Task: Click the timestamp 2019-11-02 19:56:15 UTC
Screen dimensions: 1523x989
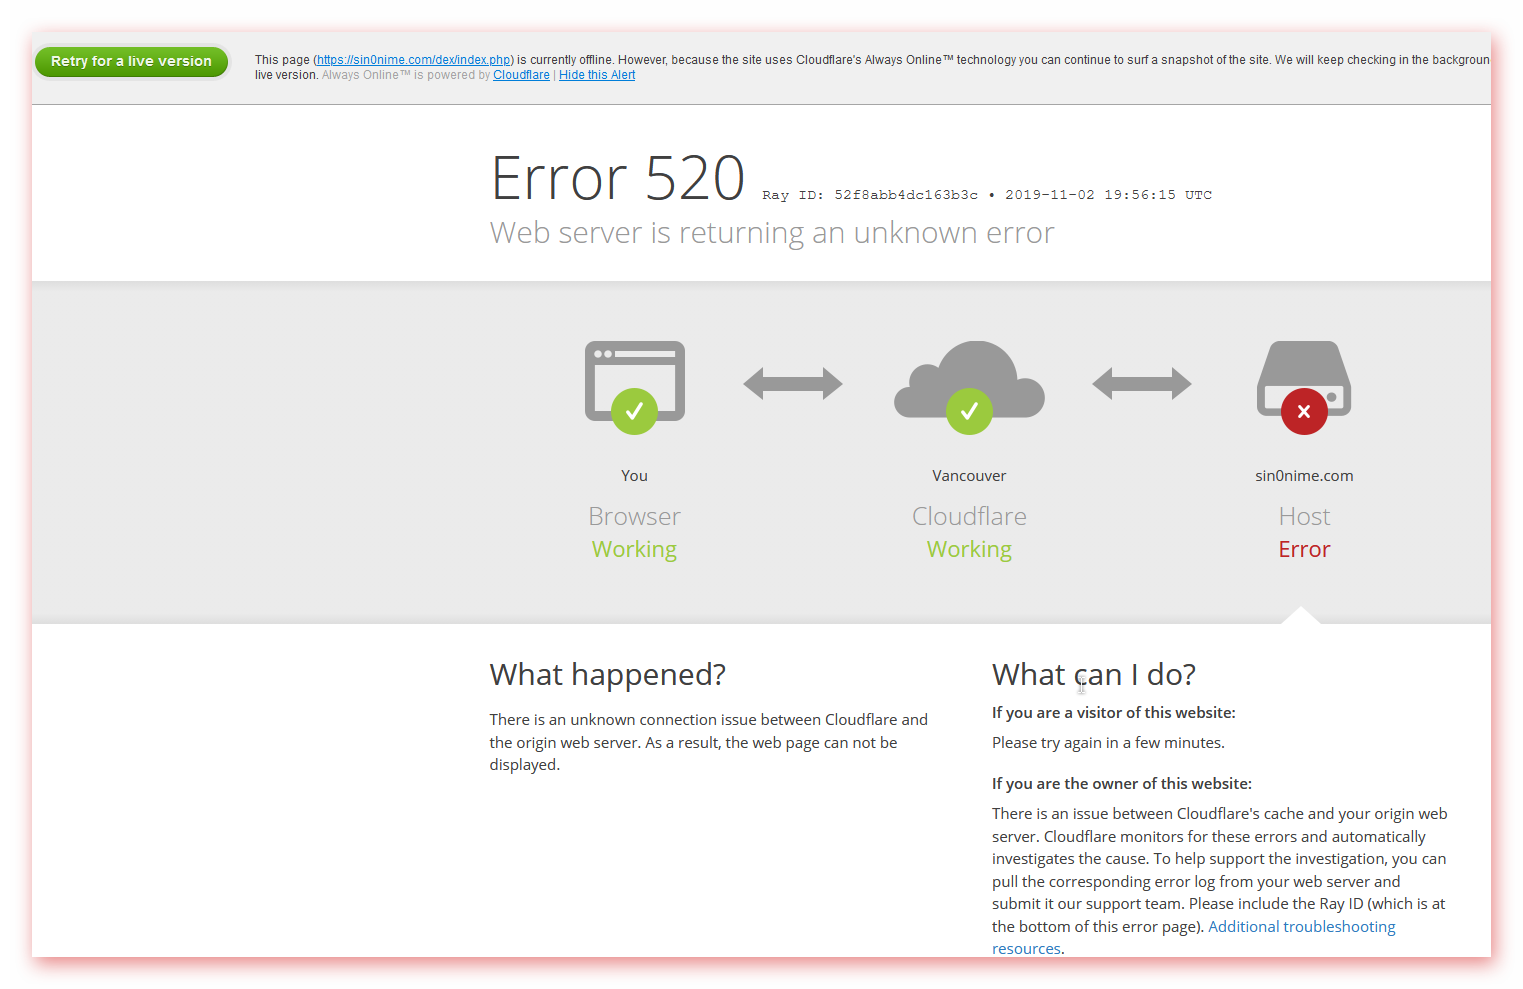Action: (1108, 195)
